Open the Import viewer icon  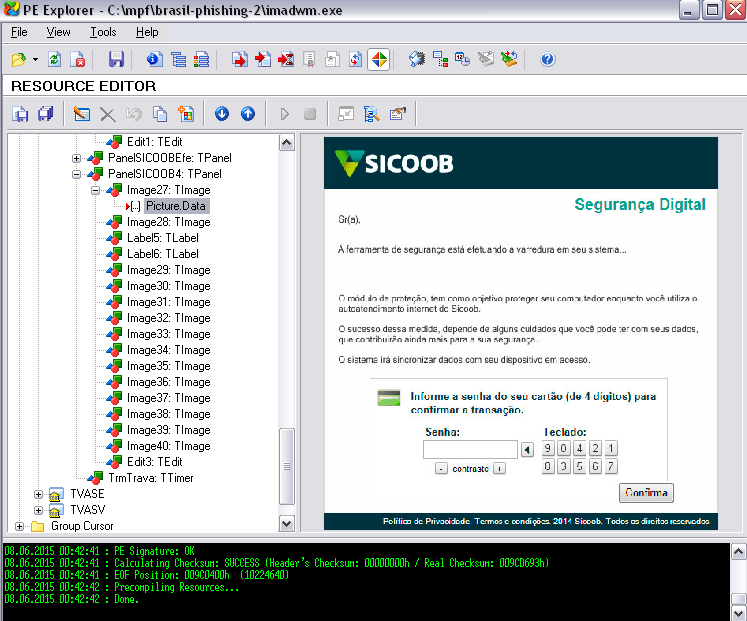click(x=262, y=60)
